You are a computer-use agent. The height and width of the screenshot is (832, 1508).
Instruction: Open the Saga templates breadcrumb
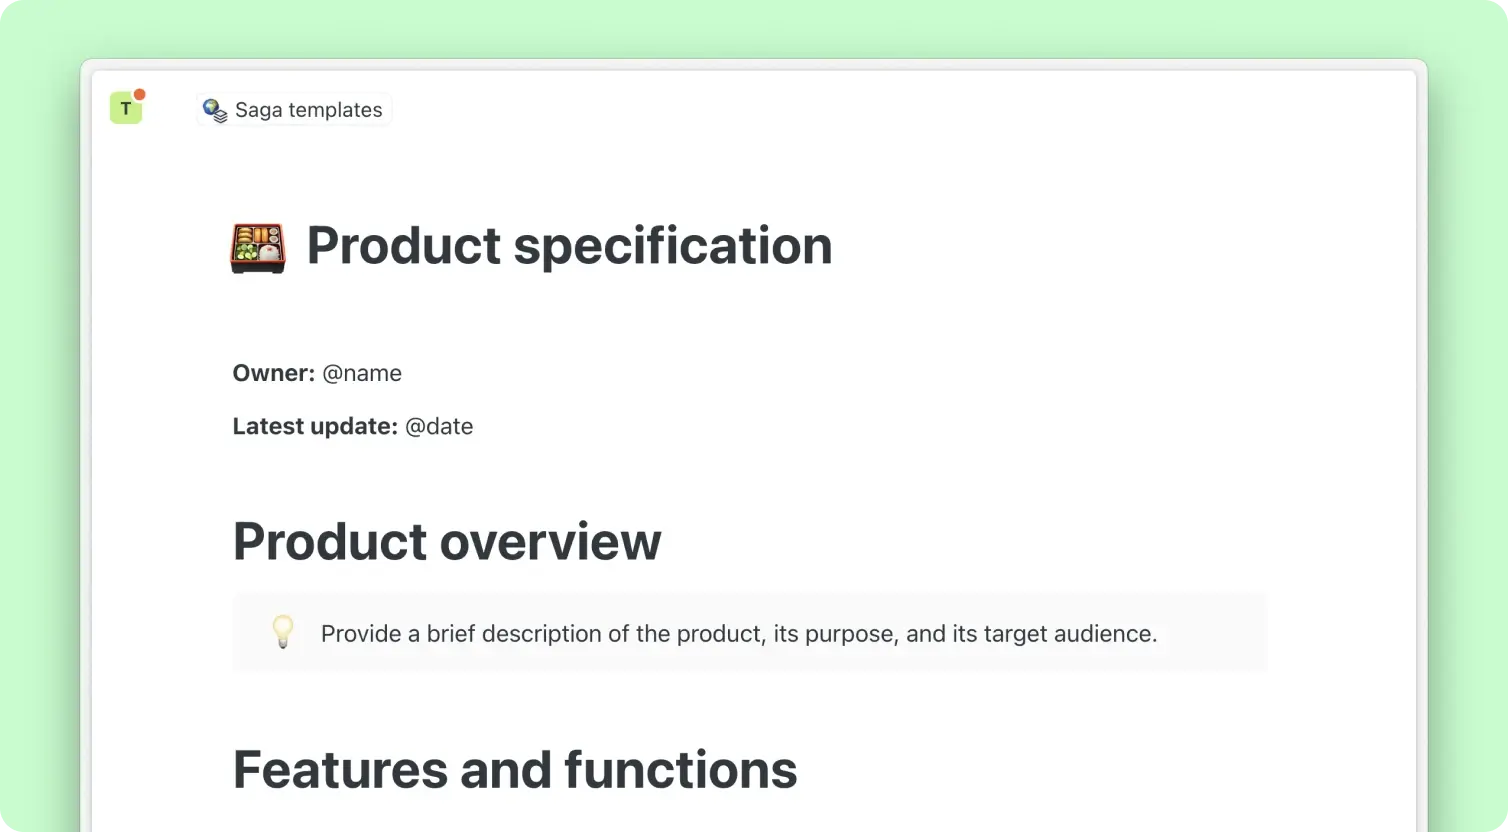308,110
